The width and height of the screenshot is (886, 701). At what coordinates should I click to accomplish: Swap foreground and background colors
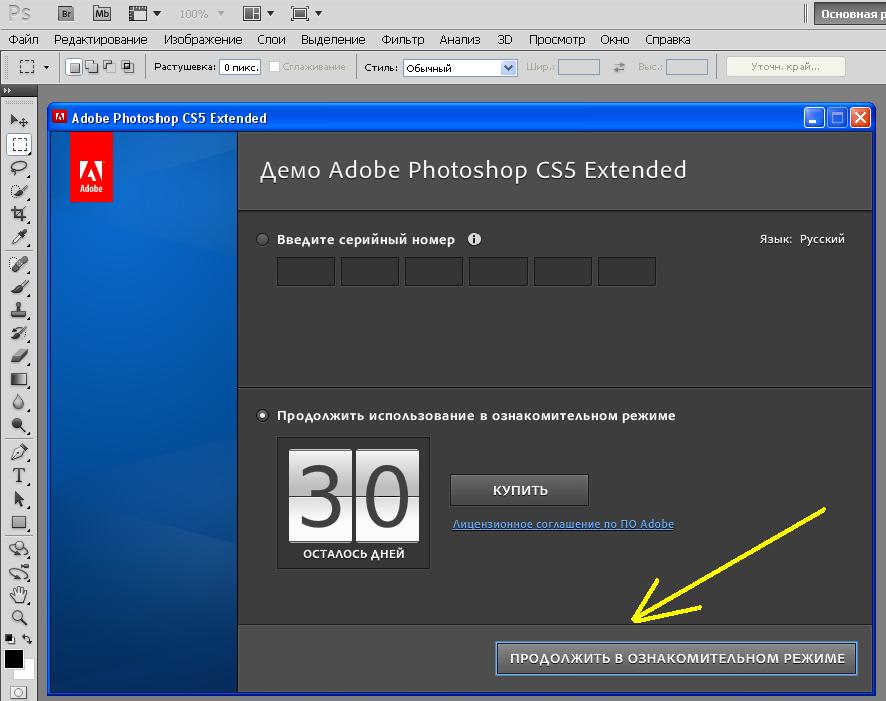coord(27,639)
